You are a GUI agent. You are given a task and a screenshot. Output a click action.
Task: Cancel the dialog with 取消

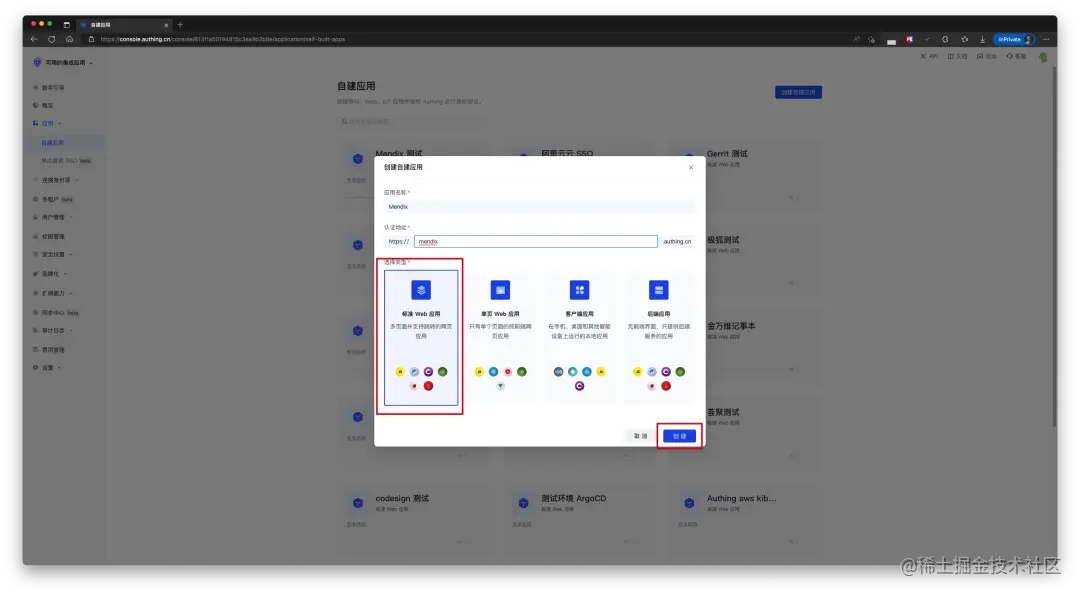641,436
